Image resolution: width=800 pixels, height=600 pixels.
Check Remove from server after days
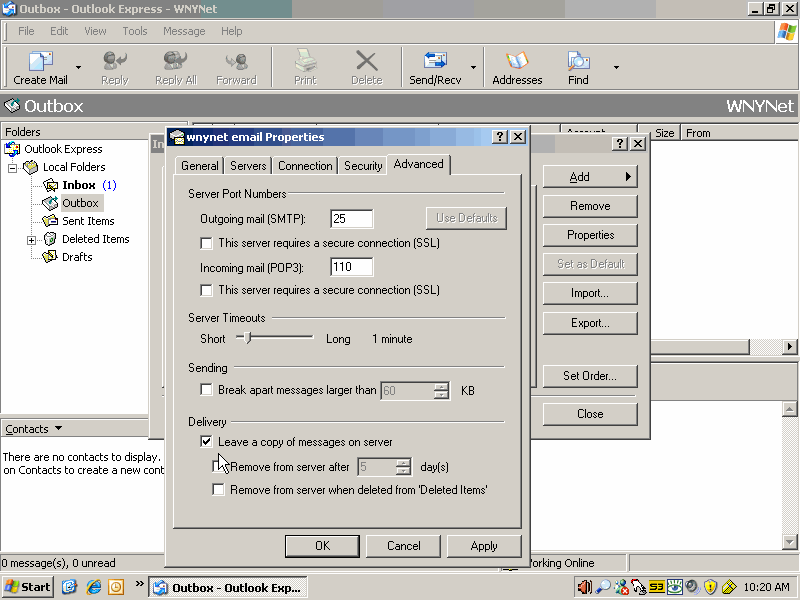[x=218, y=466]
